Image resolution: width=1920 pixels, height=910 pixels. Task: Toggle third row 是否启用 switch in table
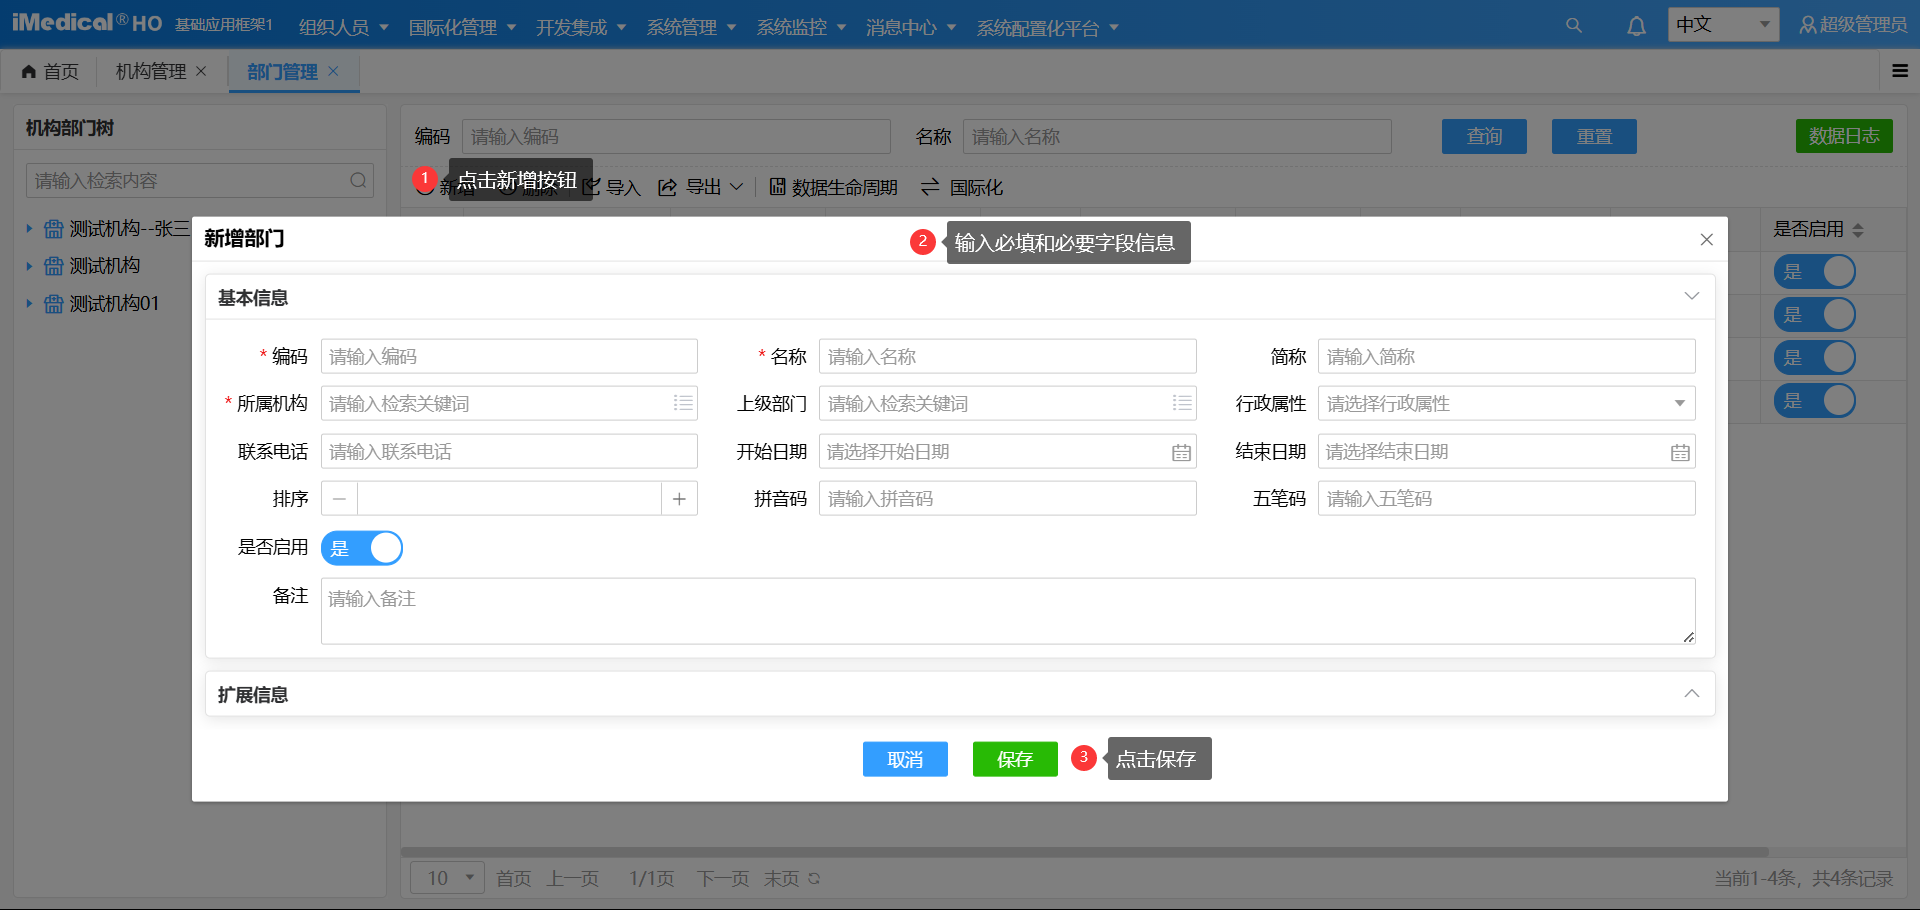1815,357
